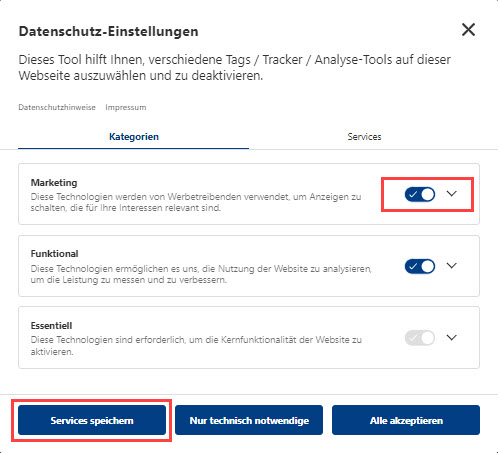
Task: Choose Nur technisch notwendige
Action: (249, 420)
